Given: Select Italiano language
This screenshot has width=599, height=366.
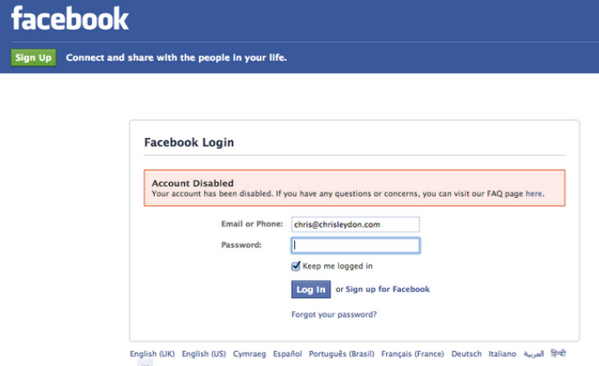Looking at the screenshot, I should pyautogui.click(x=502, y=354).
